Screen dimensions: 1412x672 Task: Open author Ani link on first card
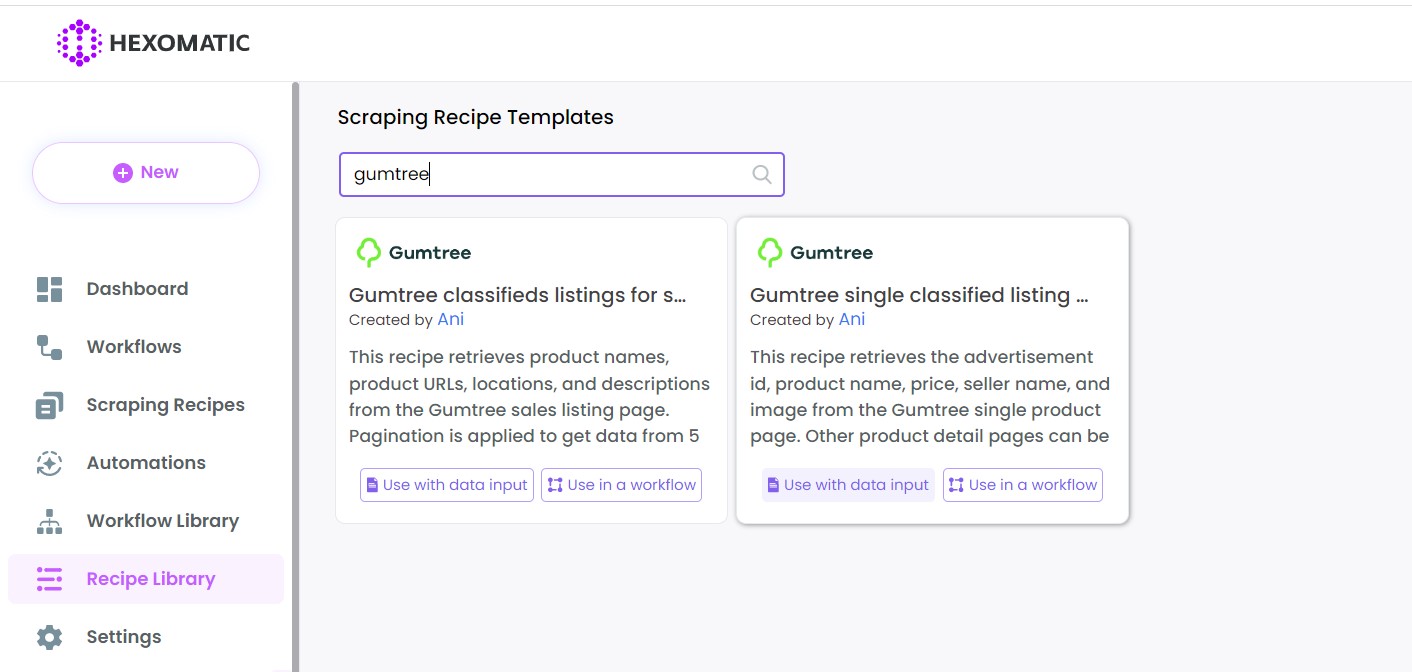point(451,320)
